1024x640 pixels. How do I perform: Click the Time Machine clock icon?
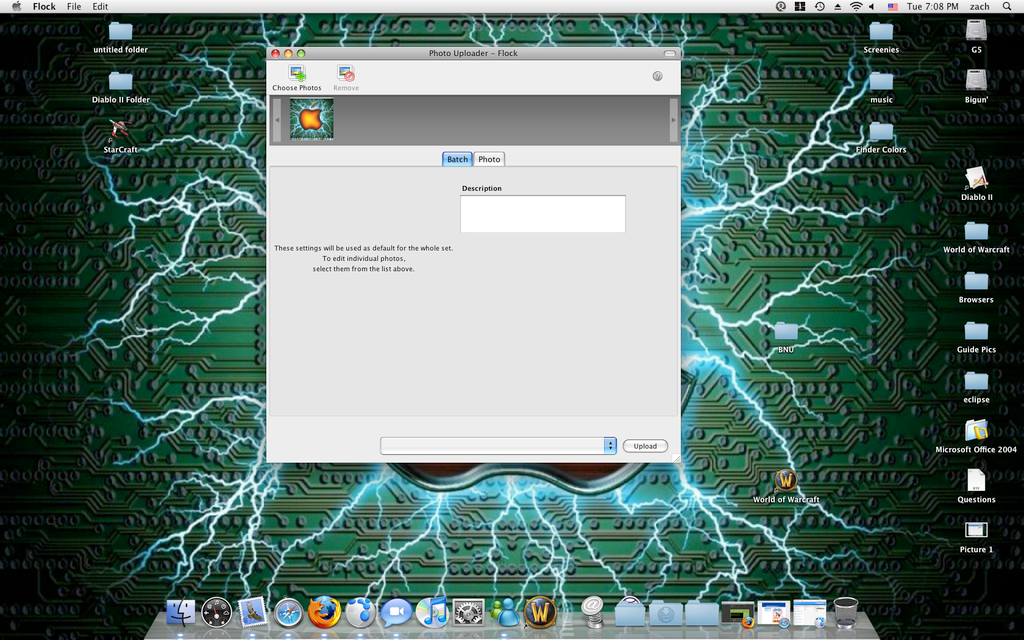click(x=820, y=7)
